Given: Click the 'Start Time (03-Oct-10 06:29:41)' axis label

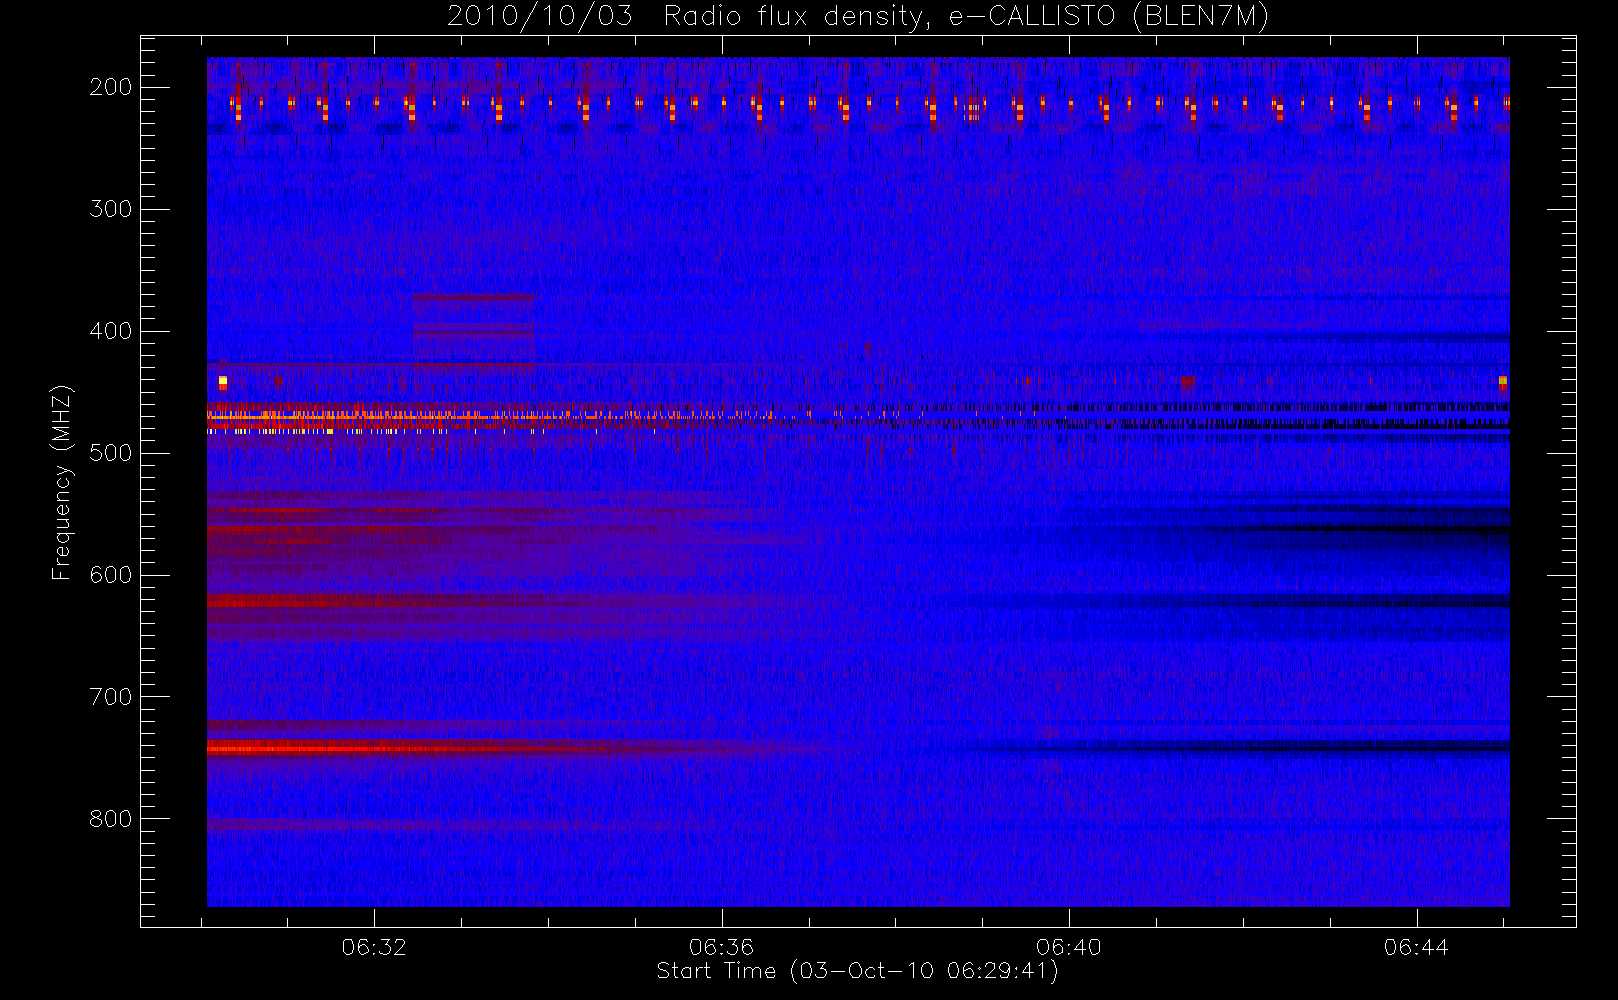Looking at the screenshot, I should pyautogui.click(x=857, y=971).
